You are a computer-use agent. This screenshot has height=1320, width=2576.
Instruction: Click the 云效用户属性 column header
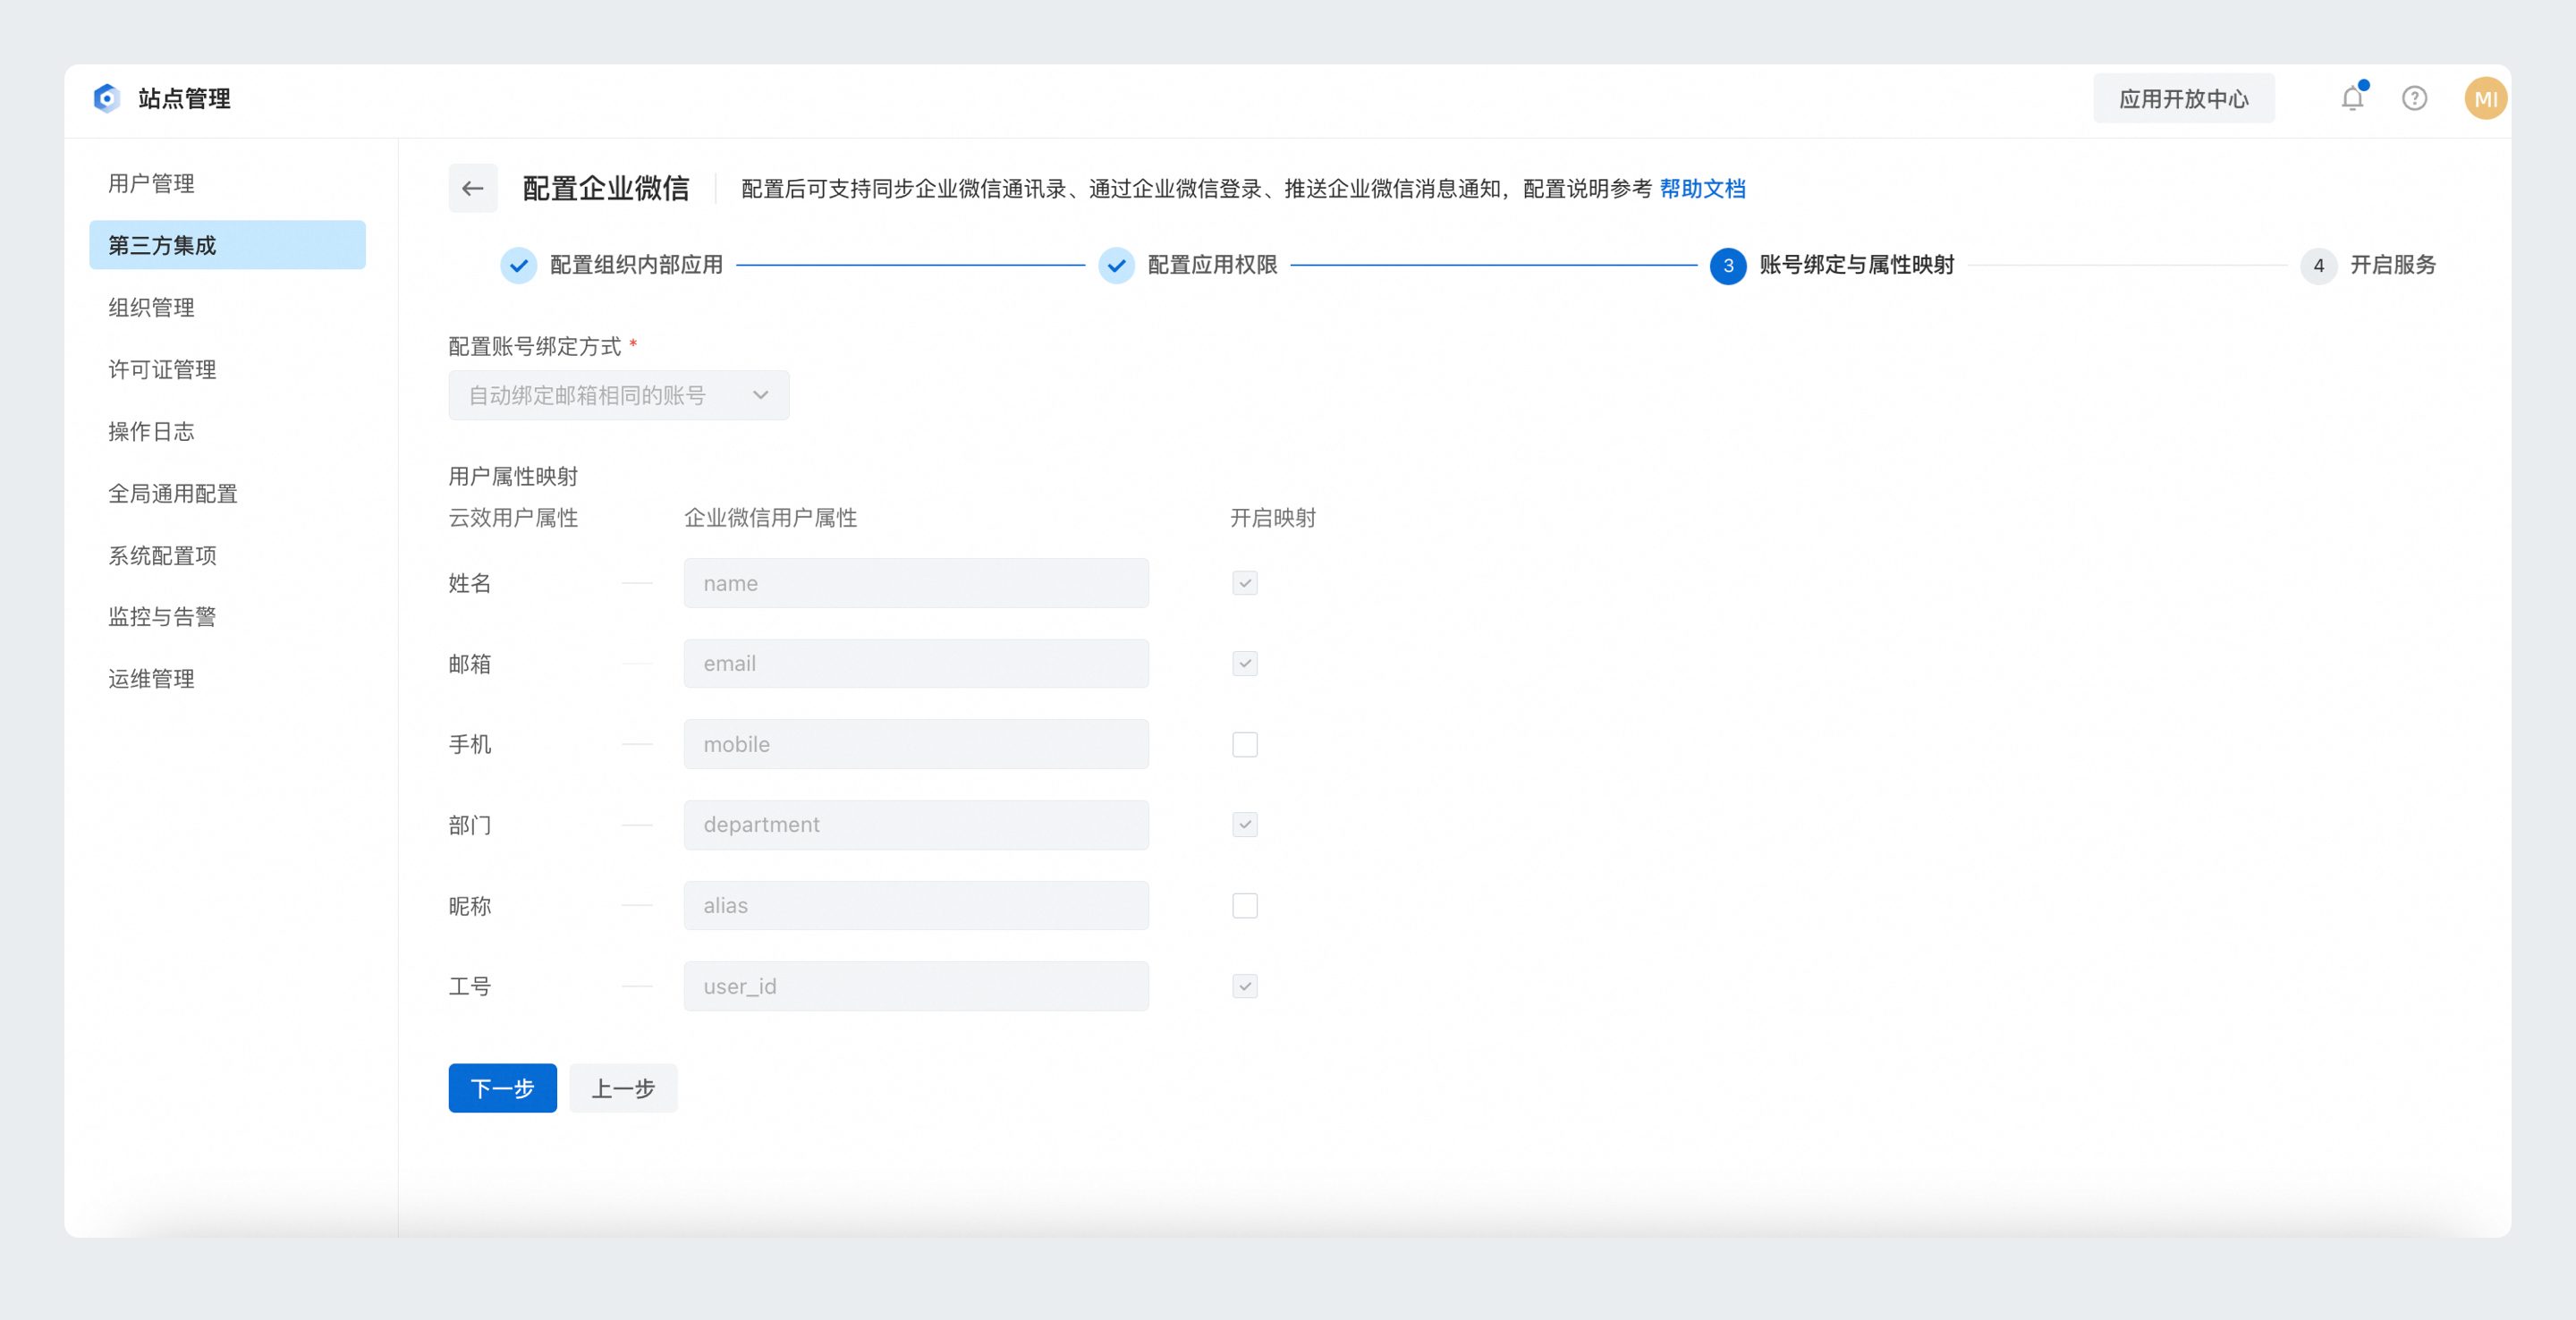tap(513, 518)
